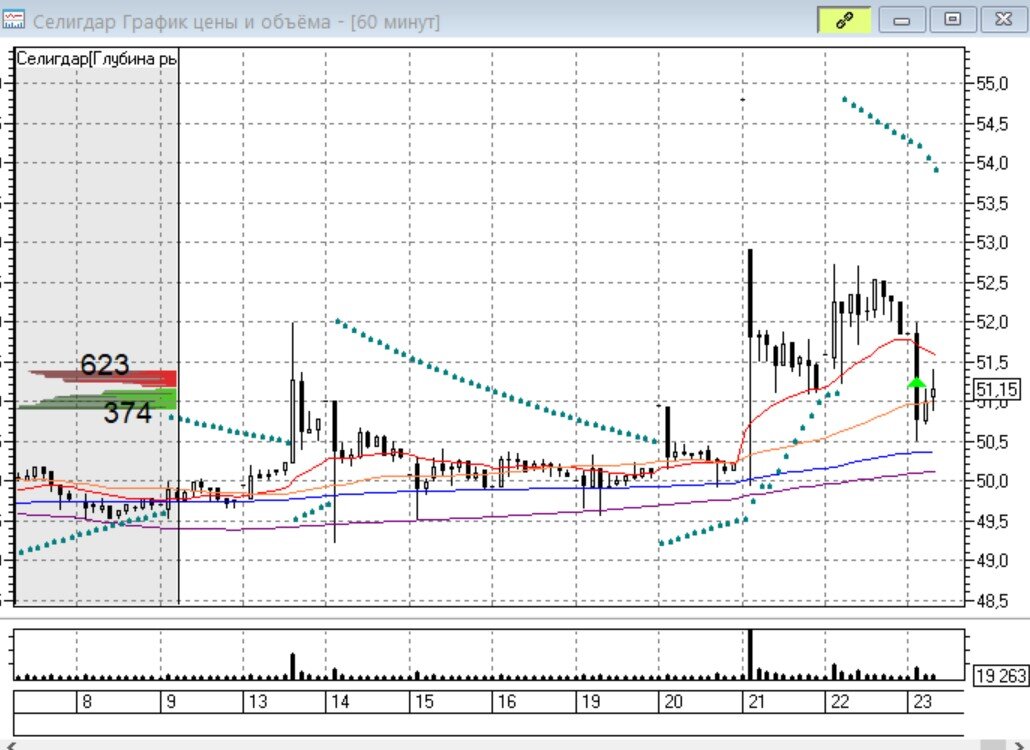1030x750 pixels.
Task: Click the 51,5 price axis label
Action: (992, 362)
